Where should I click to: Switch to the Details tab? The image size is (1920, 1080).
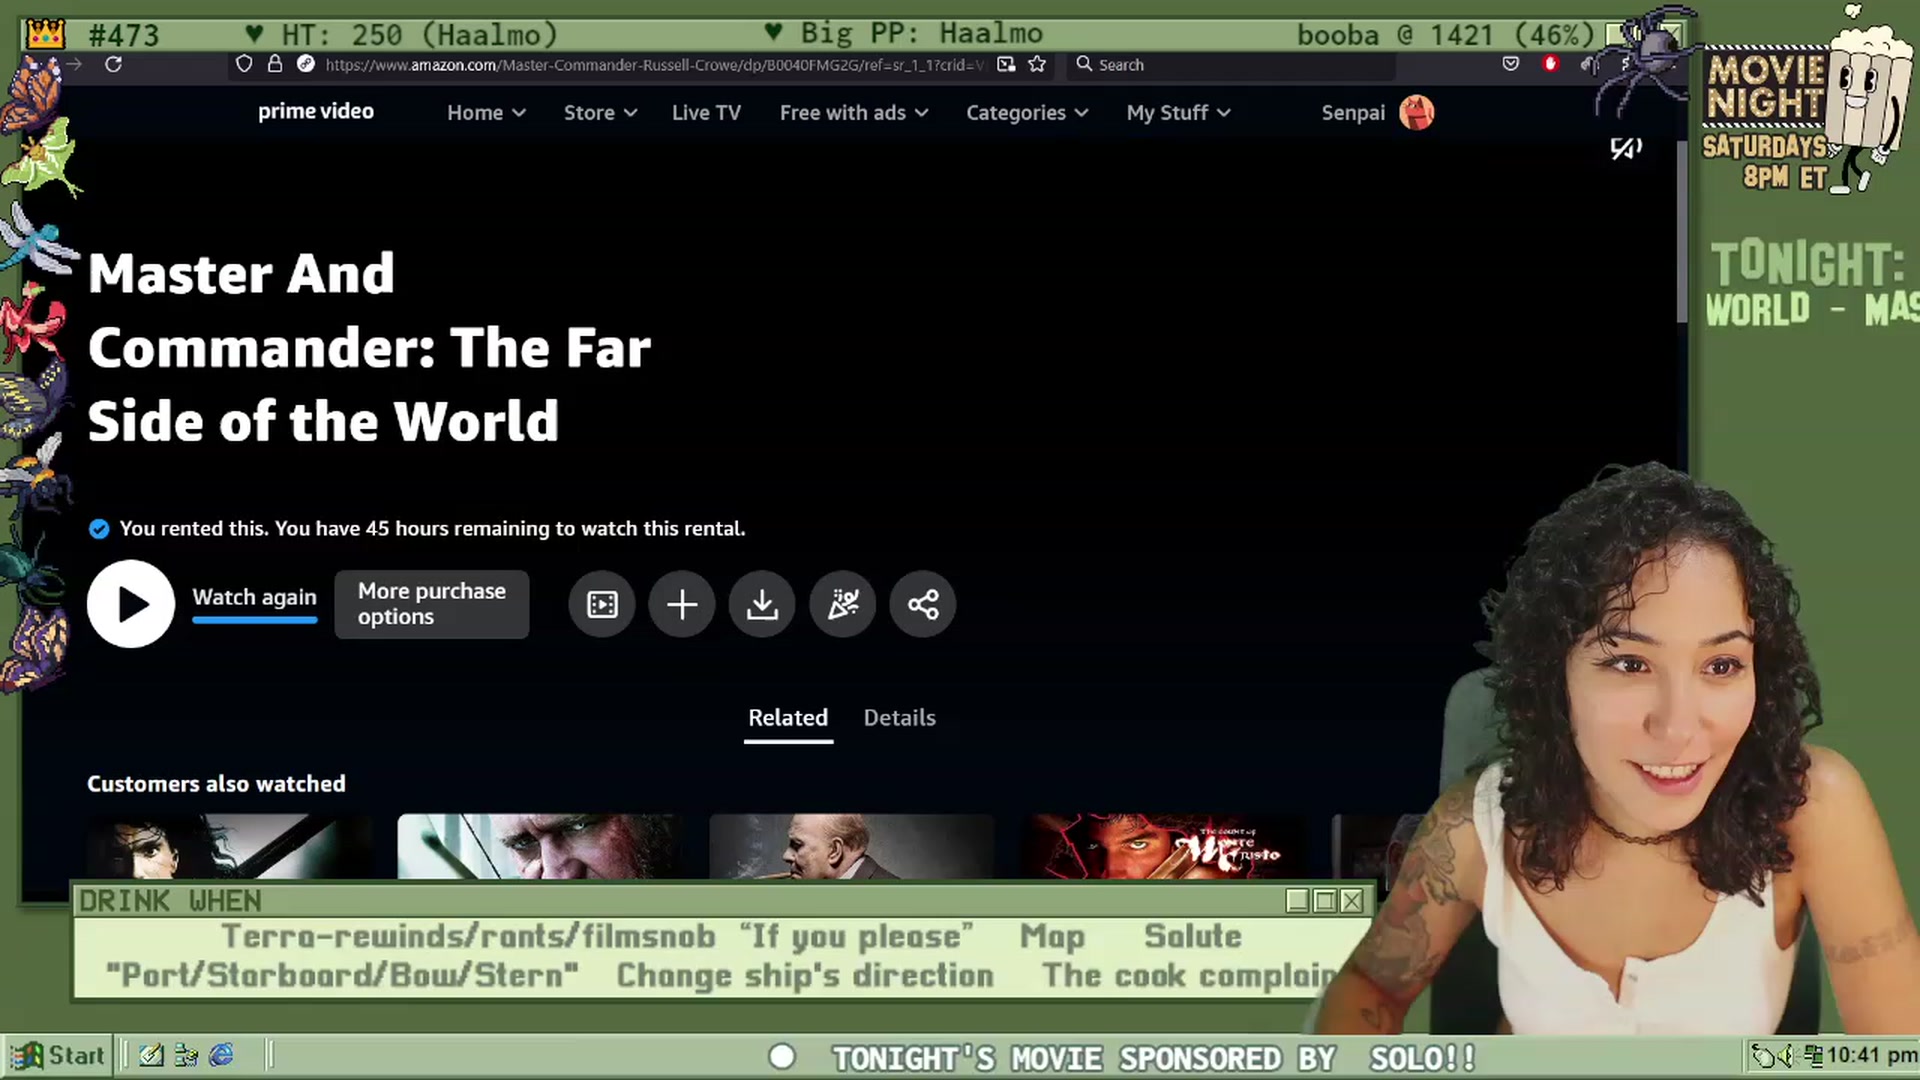click(x=899, y=718)
